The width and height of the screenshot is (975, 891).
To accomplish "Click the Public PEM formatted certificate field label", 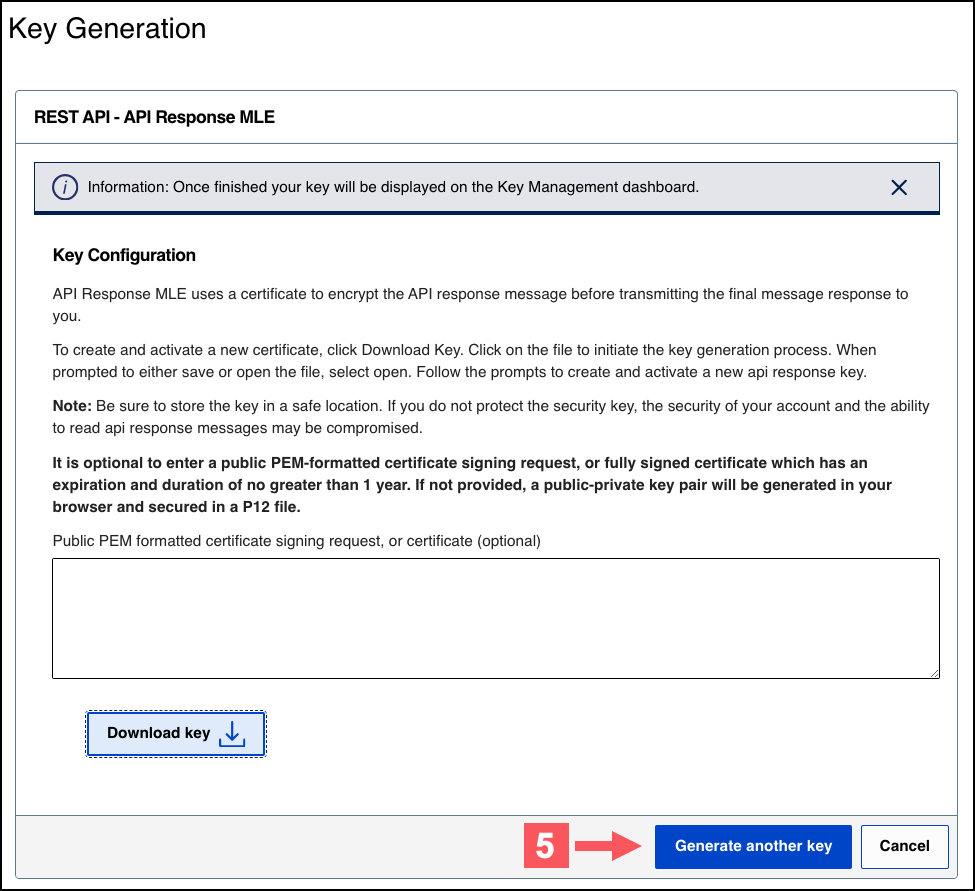I will (x=296, y=541).
